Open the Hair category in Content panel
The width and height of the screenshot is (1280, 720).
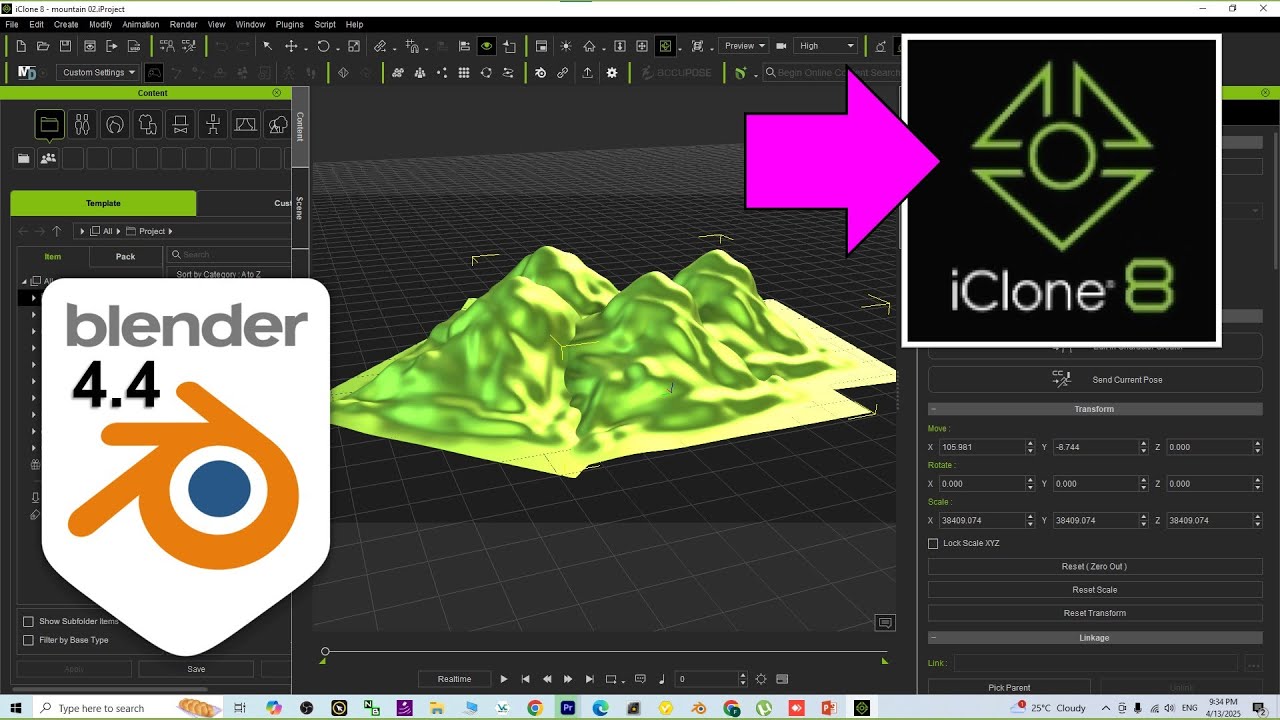pyautogui.click(x=115, y=125)
